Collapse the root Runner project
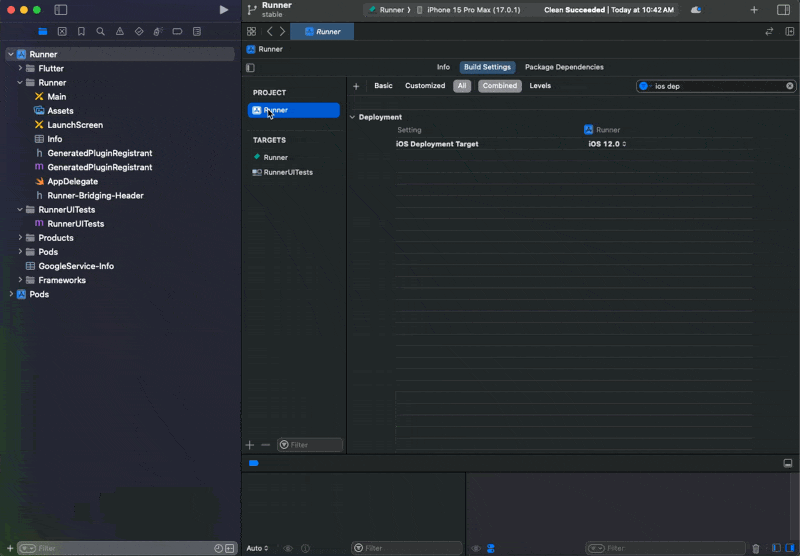 coord(11,54)
